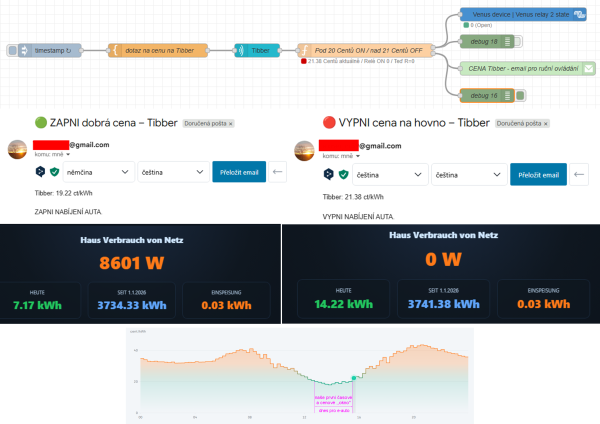Select the timestamp inject node
The height and width of the screenshot is (424, 600).
[x=50, y=50]
